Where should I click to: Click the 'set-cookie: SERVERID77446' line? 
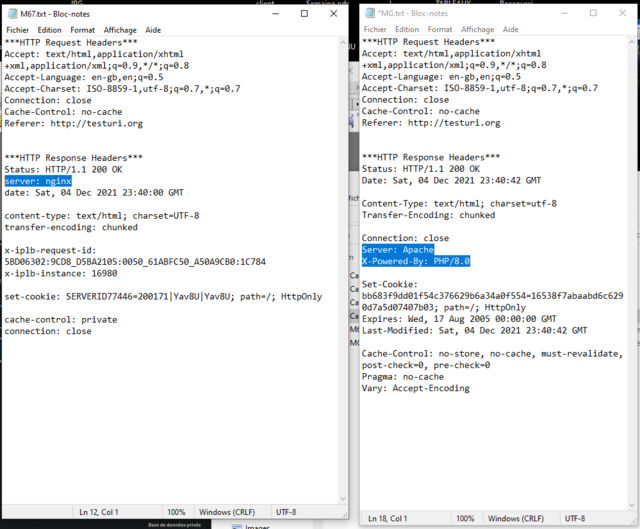coord(163,296)
